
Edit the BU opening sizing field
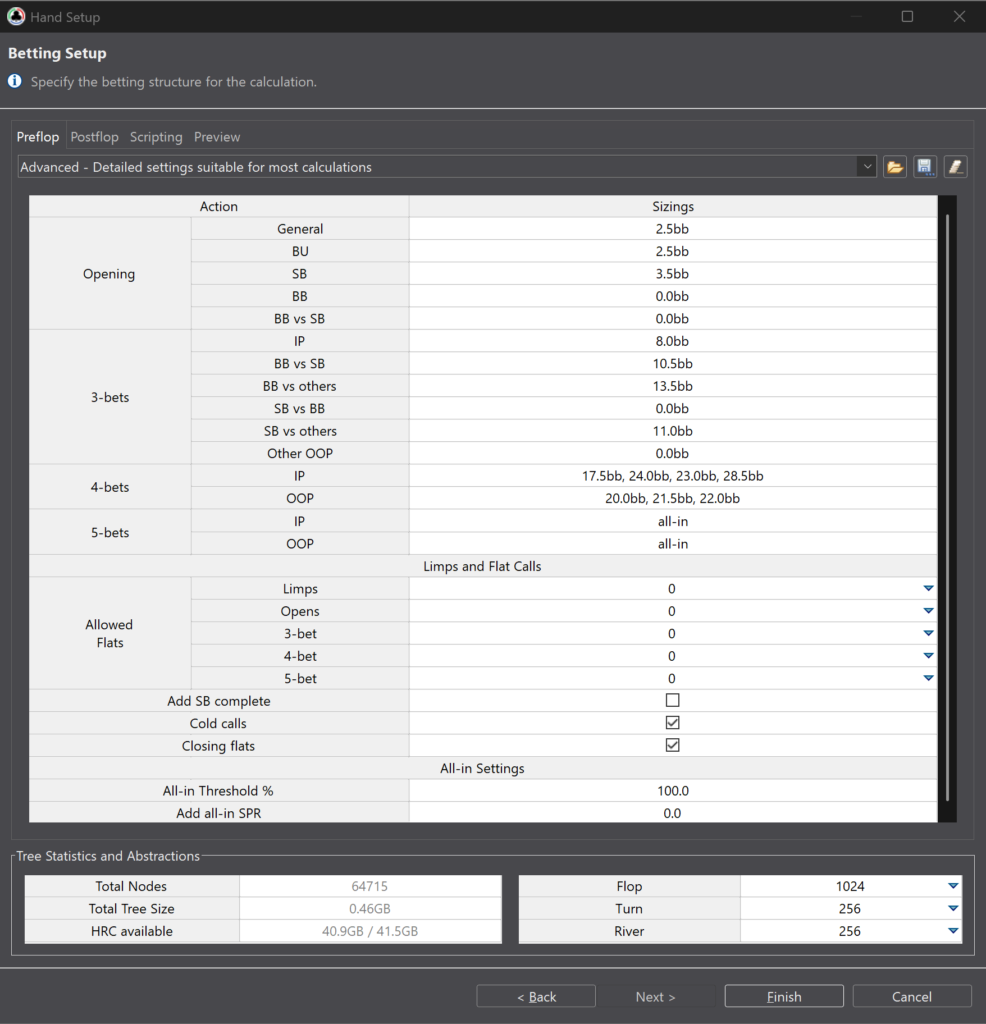(673, 251)
